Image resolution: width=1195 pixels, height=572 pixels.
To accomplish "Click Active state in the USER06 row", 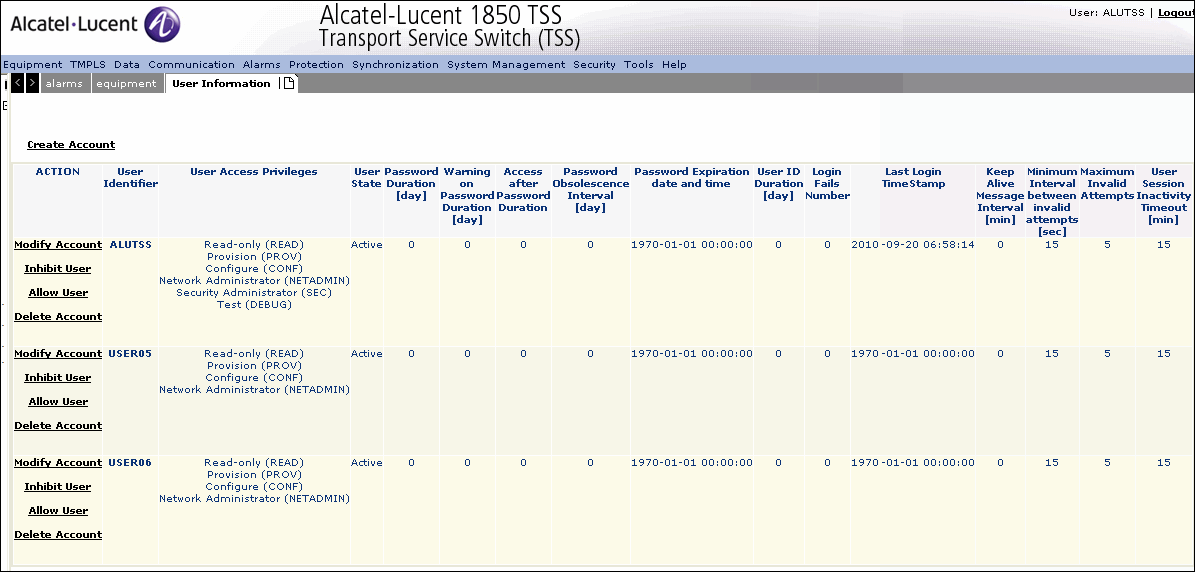I will pos(367,462).
